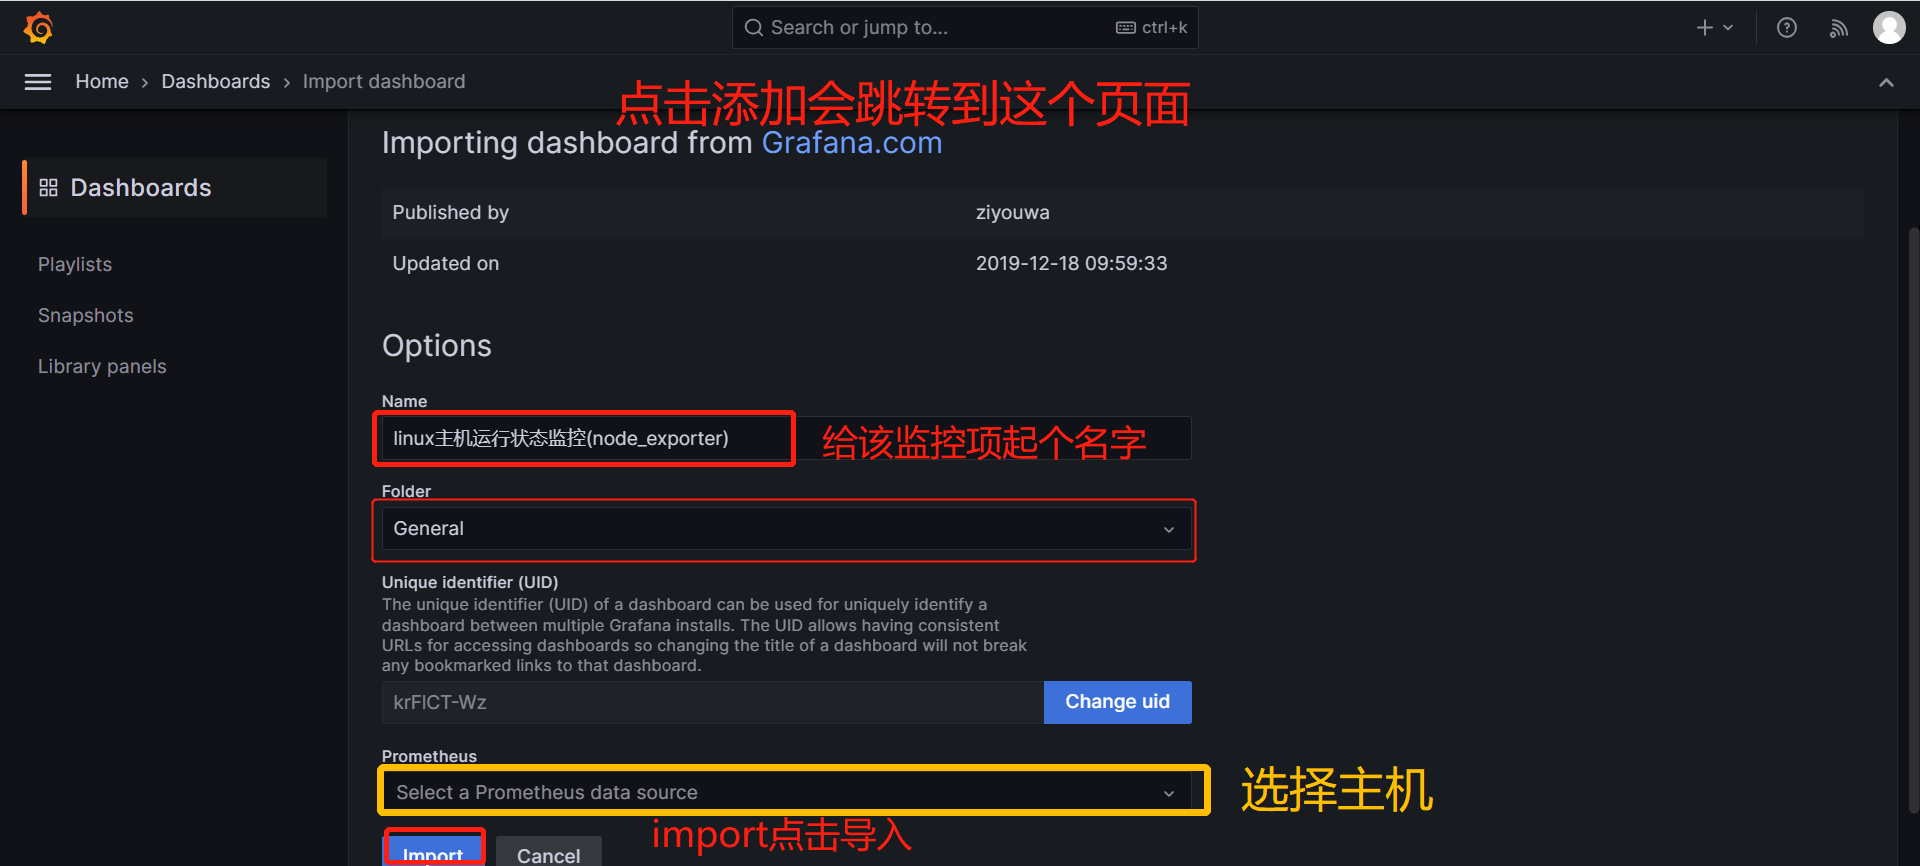Open the news feed RSS icon

1838,28
